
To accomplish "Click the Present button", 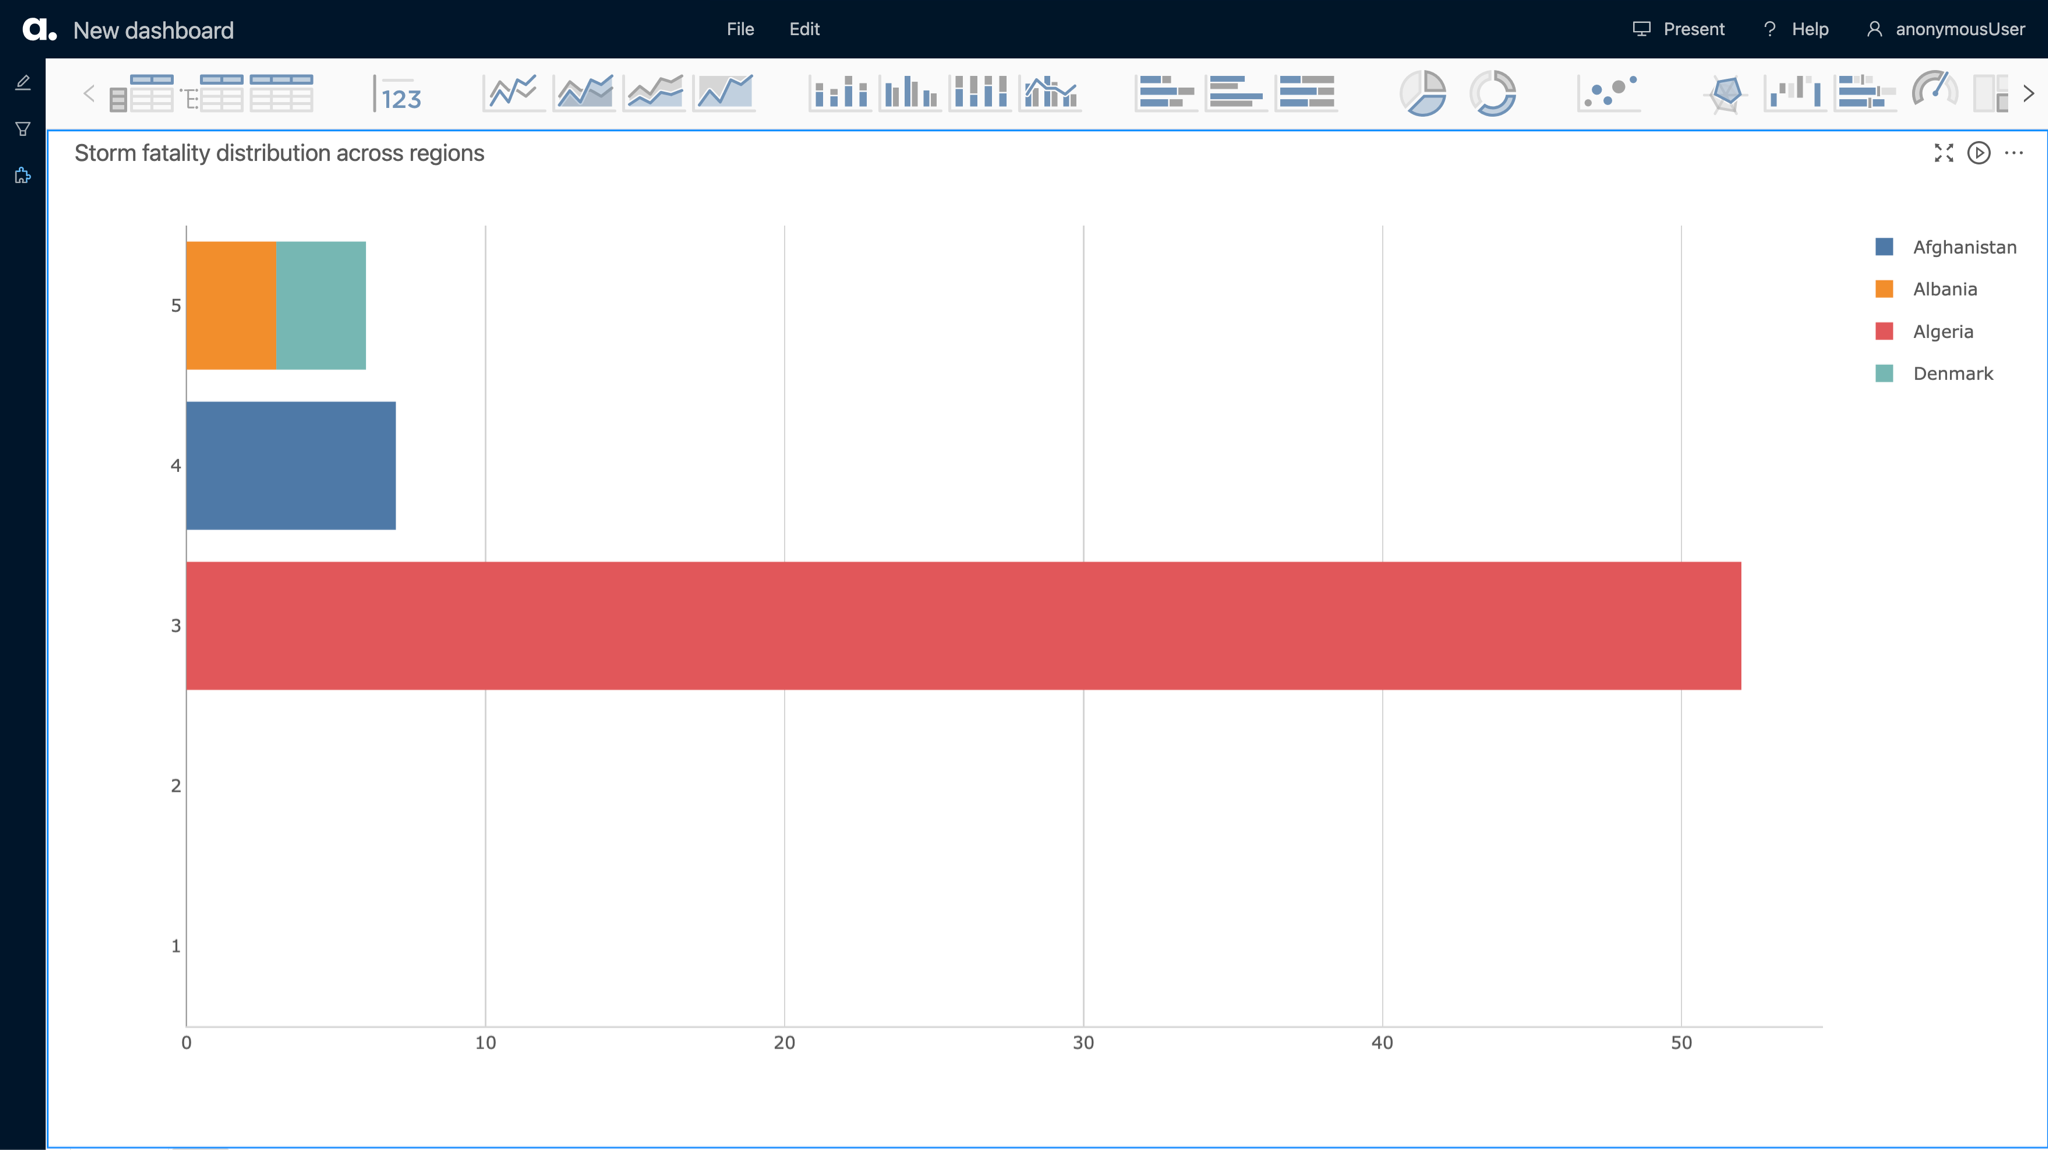I will click(1678, 29).
